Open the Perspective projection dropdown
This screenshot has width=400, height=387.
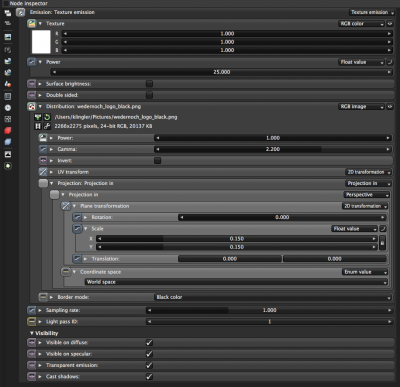click(x=367, y=195)
